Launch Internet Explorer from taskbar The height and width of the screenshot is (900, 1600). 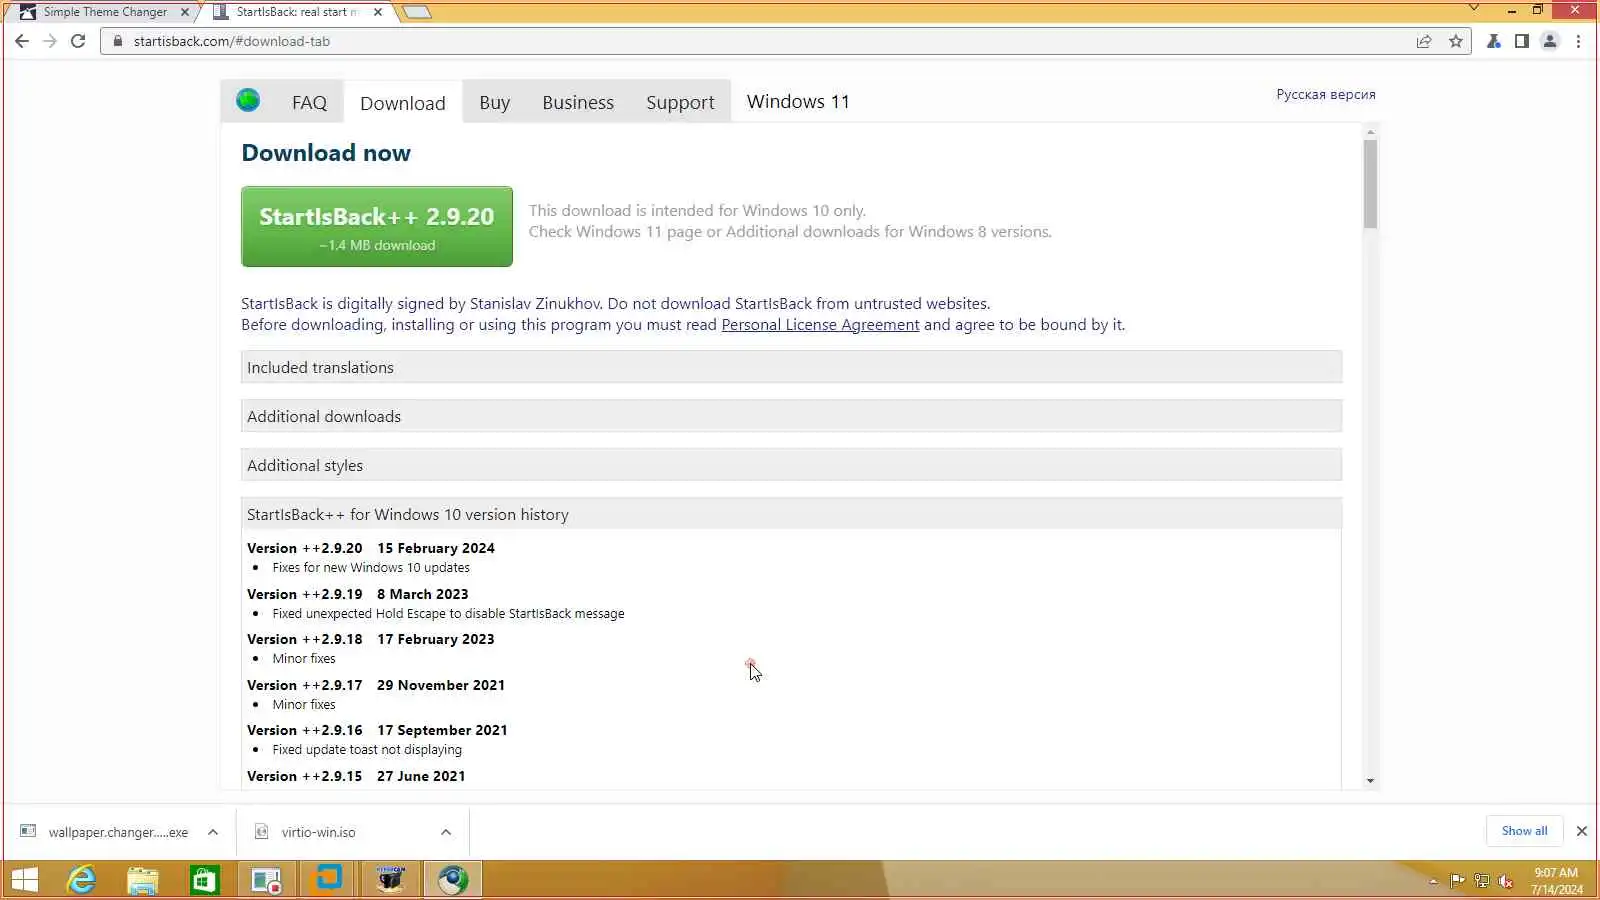(81, 880)
